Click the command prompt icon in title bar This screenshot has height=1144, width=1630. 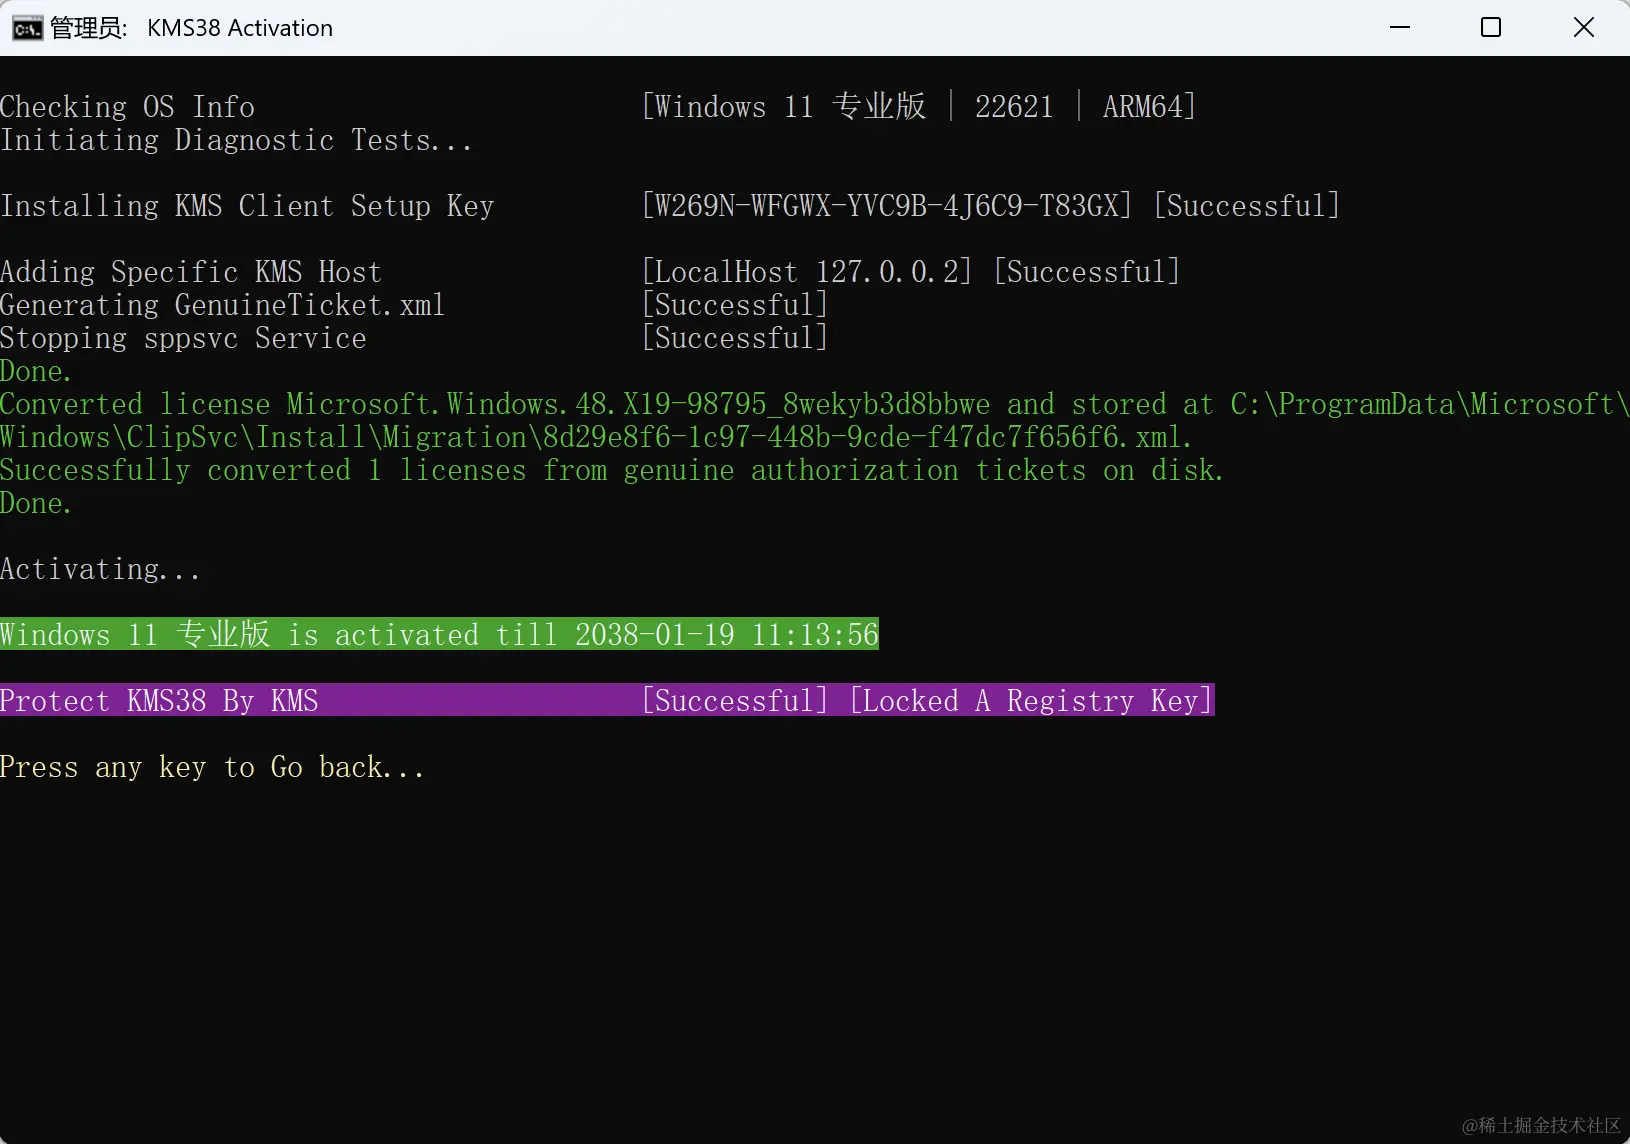pyautogui.click(x=27, y=28)
